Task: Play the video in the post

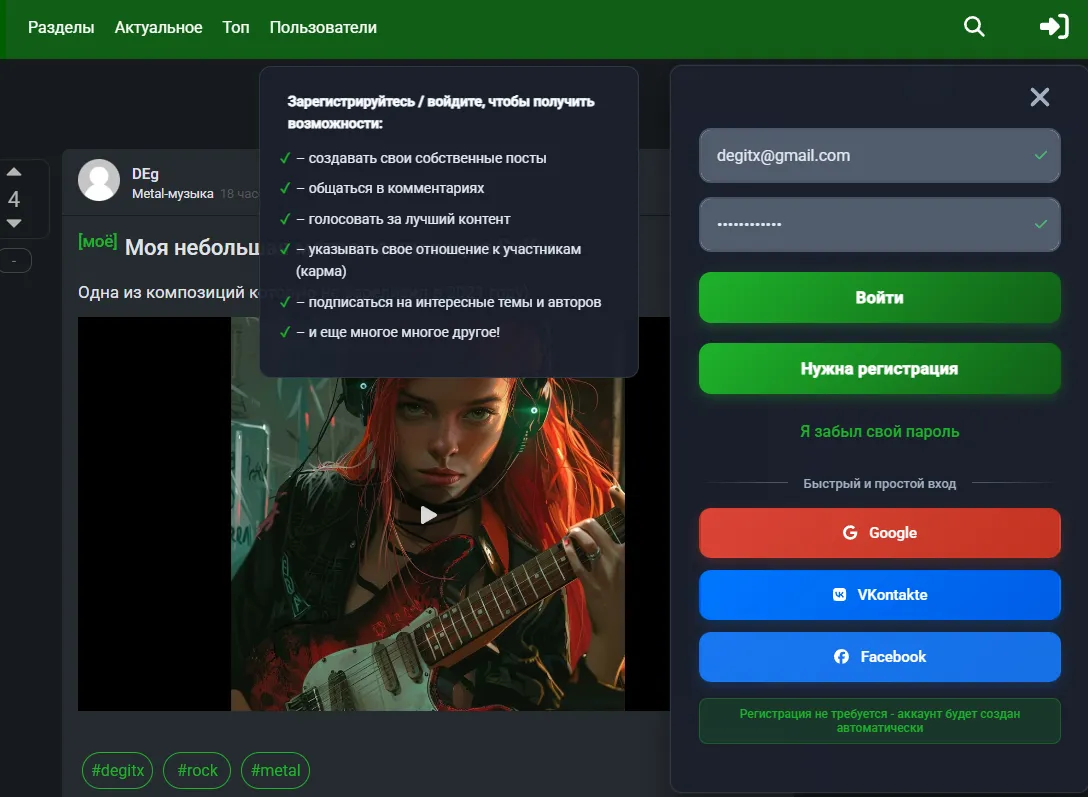Action: pyautogui.click(x=428, y=515)
